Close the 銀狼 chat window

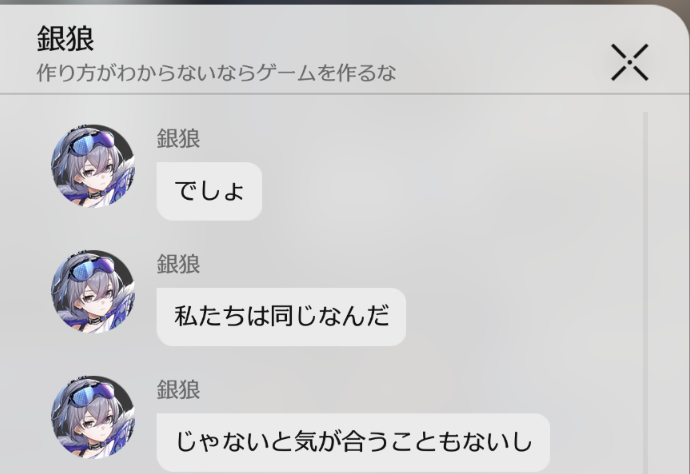point(629,62)
